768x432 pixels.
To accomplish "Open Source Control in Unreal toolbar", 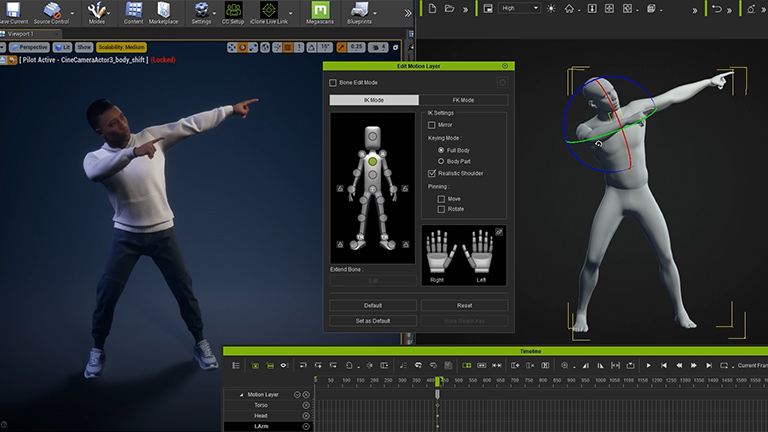I will [51, 10].
